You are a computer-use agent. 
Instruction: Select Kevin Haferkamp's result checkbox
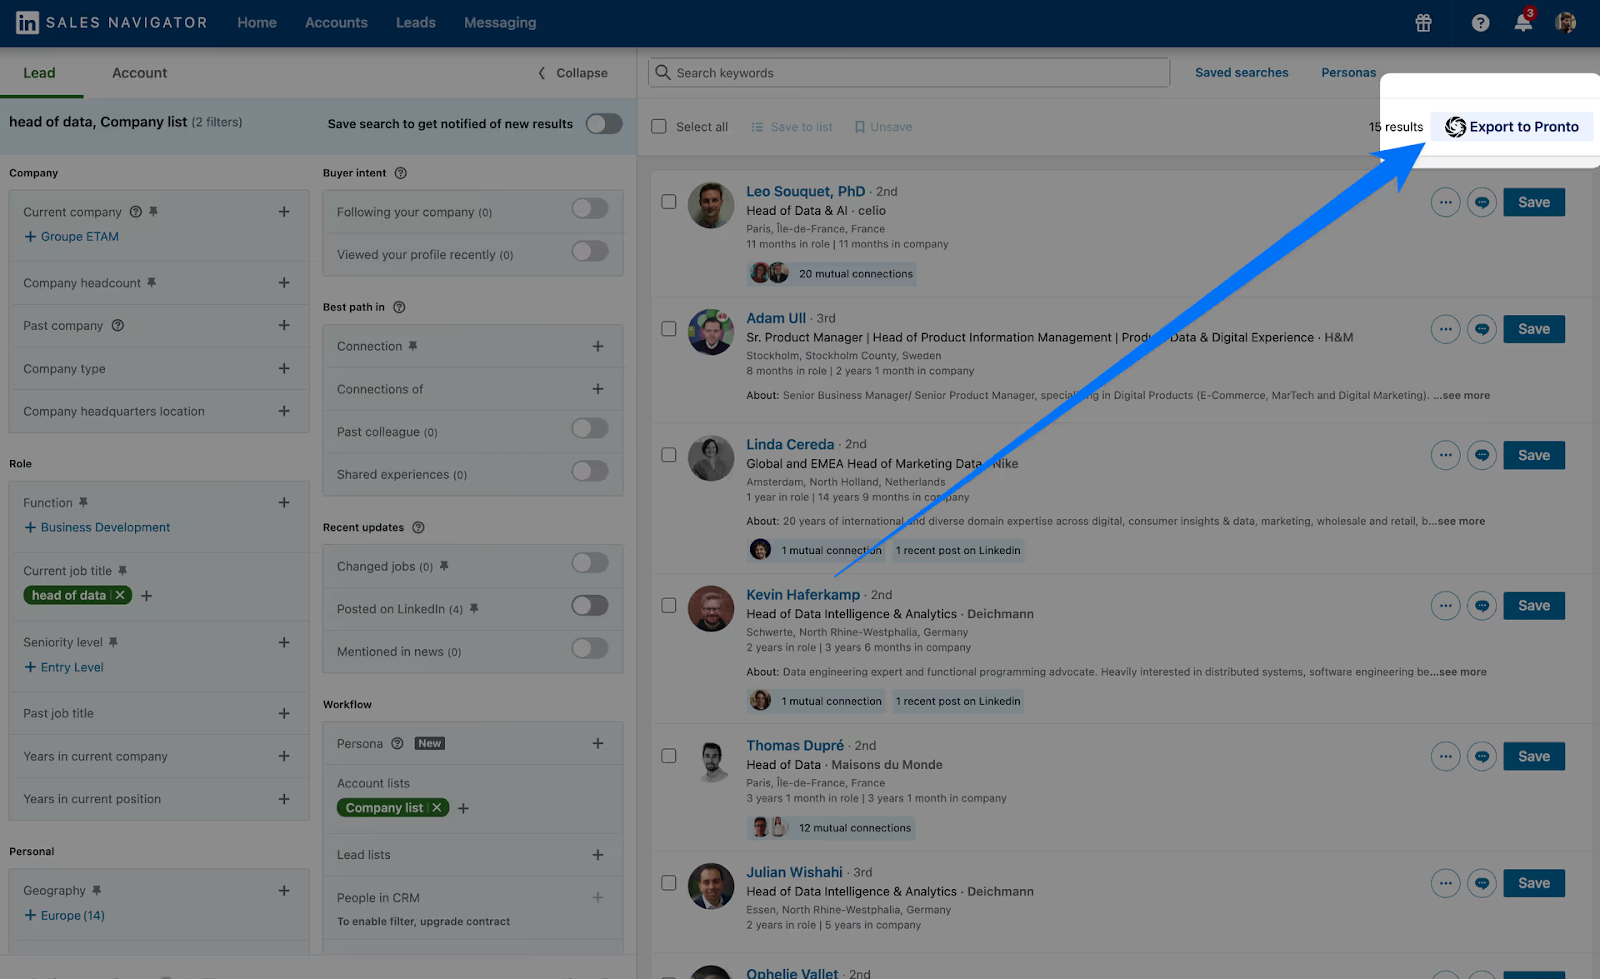pos(669,605)
